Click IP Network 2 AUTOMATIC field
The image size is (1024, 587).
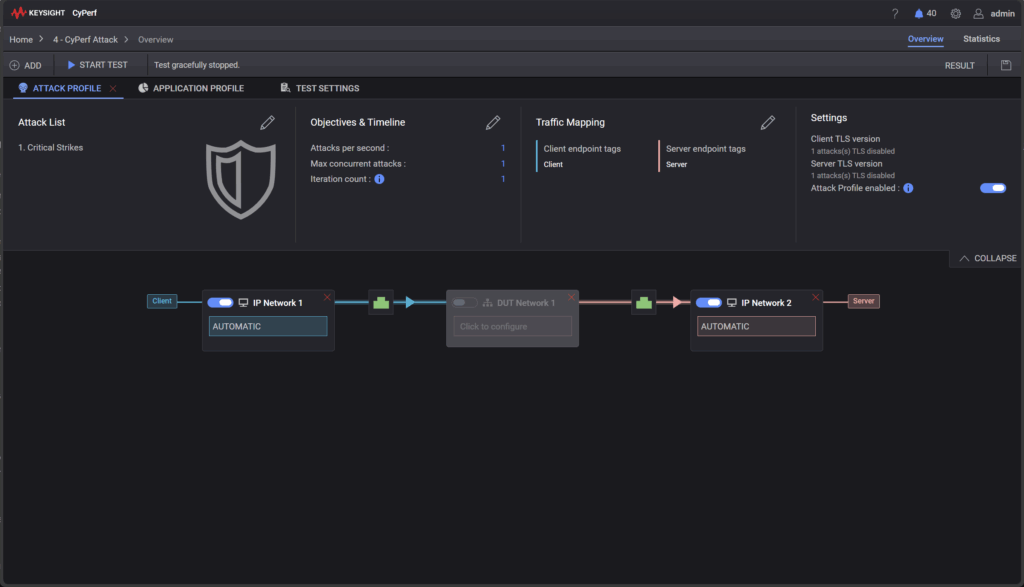(756, 326)
